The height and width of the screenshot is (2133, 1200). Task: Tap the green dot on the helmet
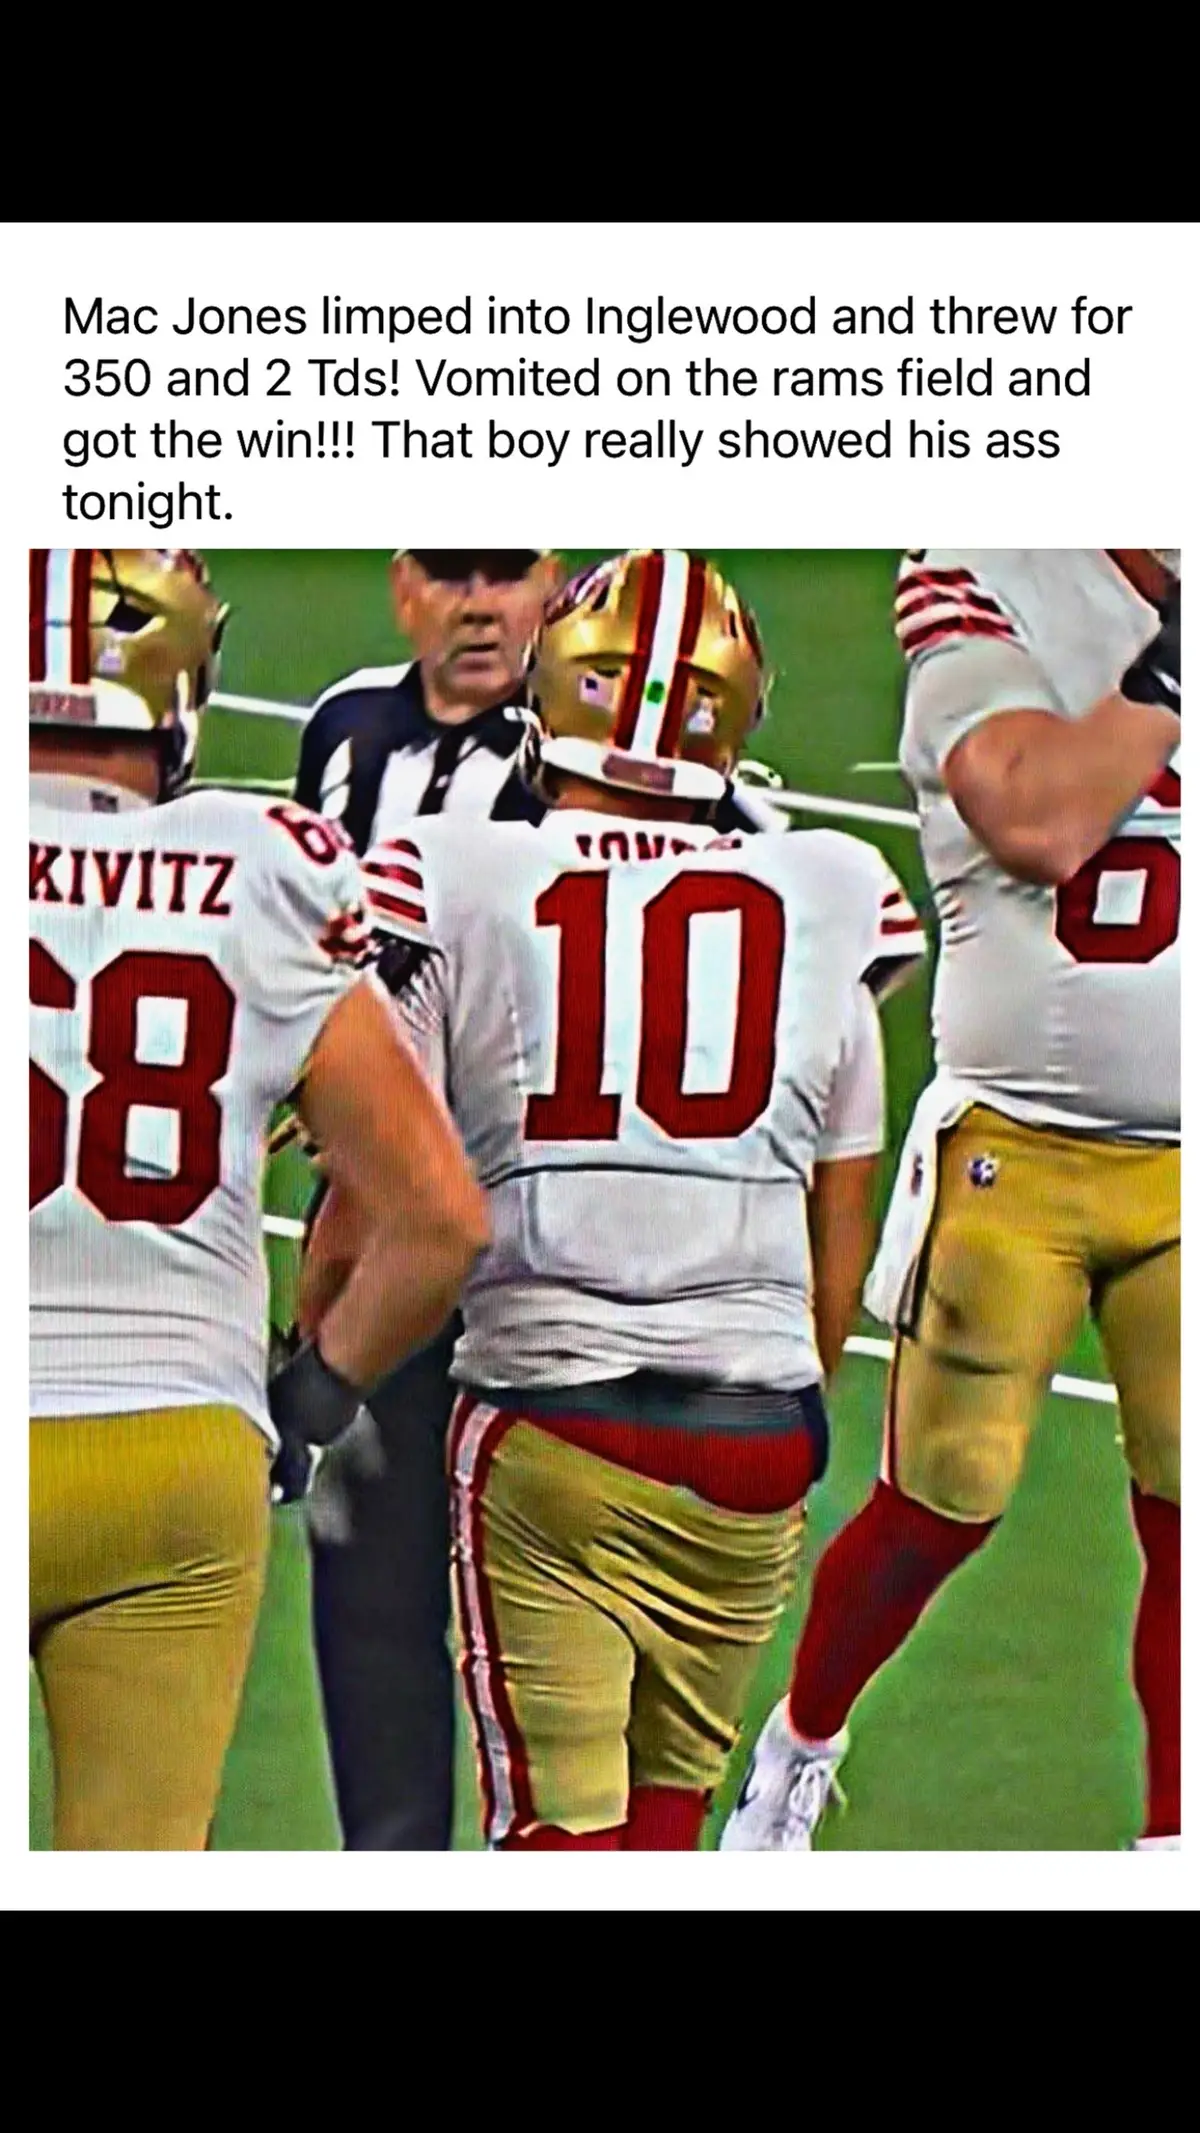point(656,688)
